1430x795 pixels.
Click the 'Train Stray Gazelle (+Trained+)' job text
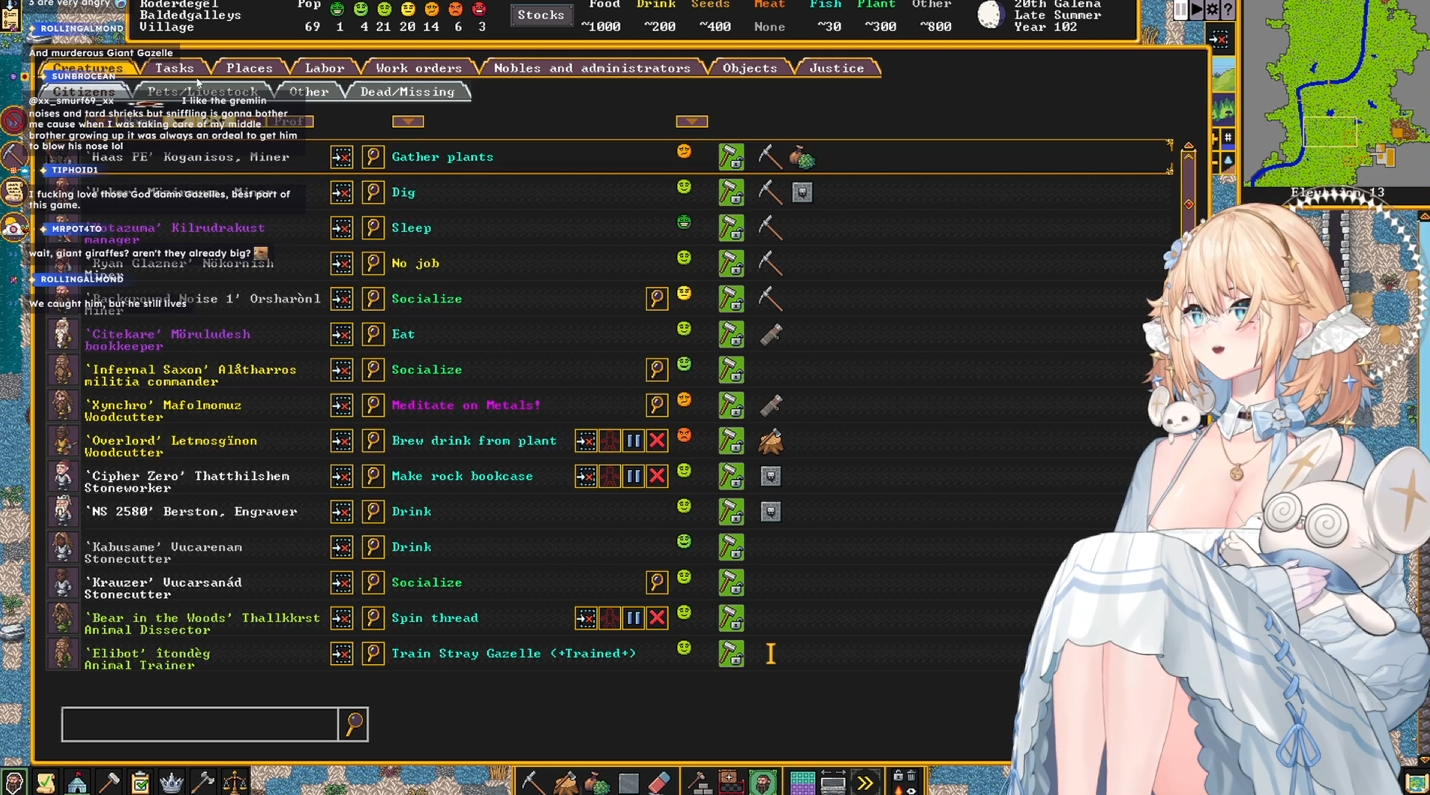point(514,653)
